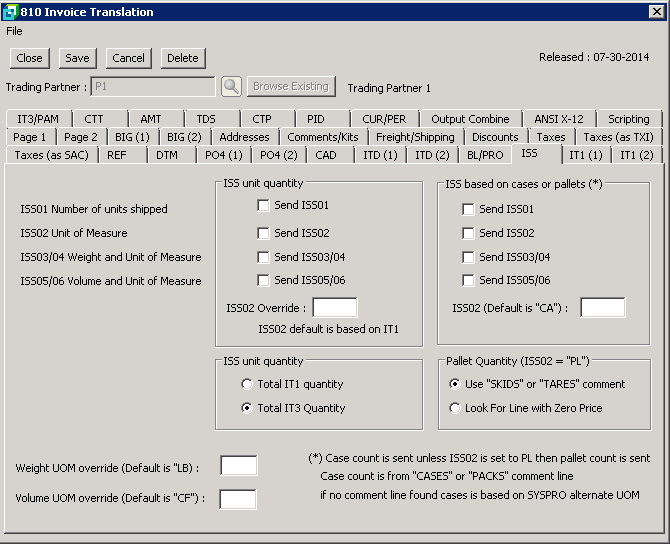Choose Look For Line with Zero Price

[x=456, y=408]
